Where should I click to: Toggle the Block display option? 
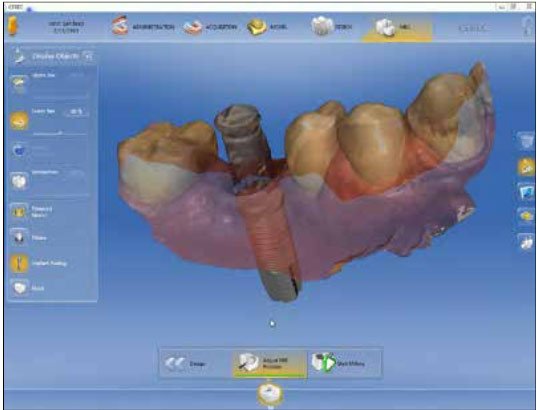tap(19, 288)
